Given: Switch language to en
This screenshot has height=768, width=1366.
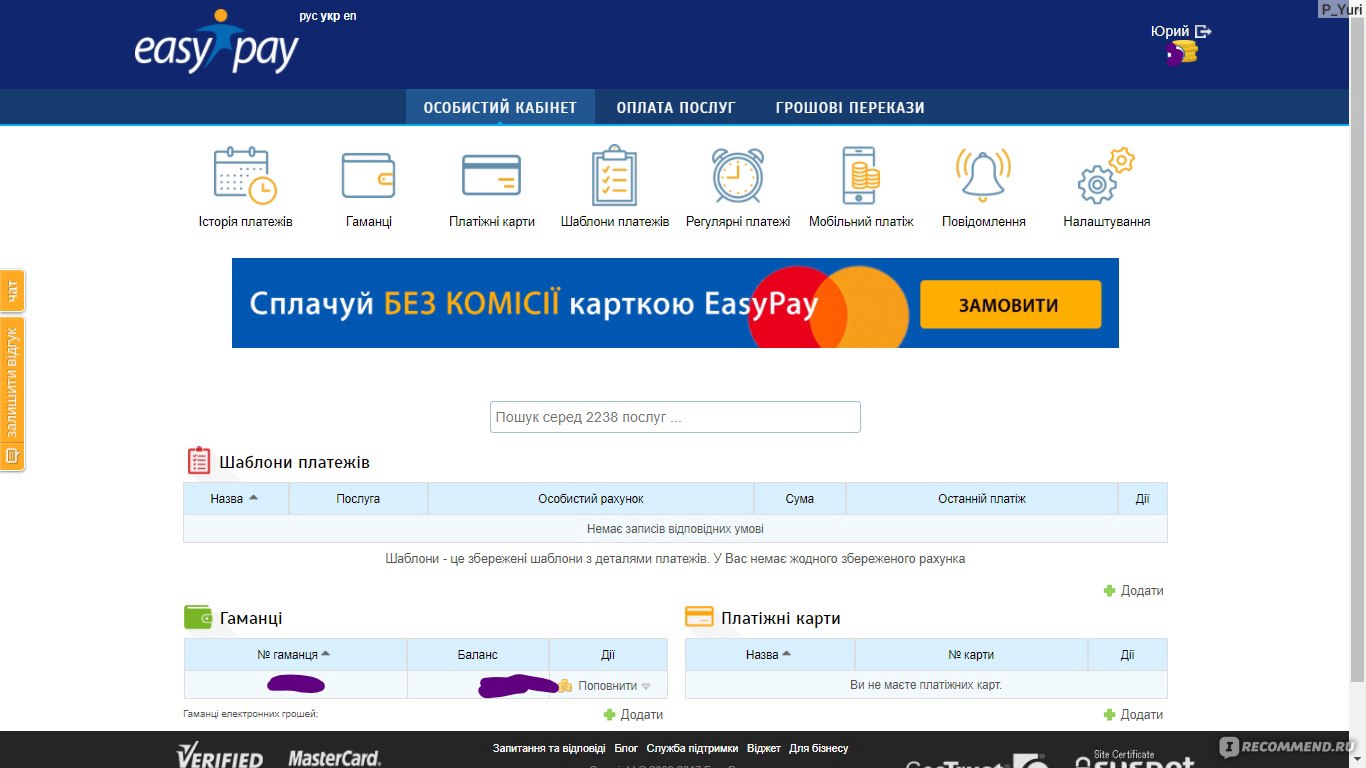Looking at the screenshot, I should click(349, 17).
